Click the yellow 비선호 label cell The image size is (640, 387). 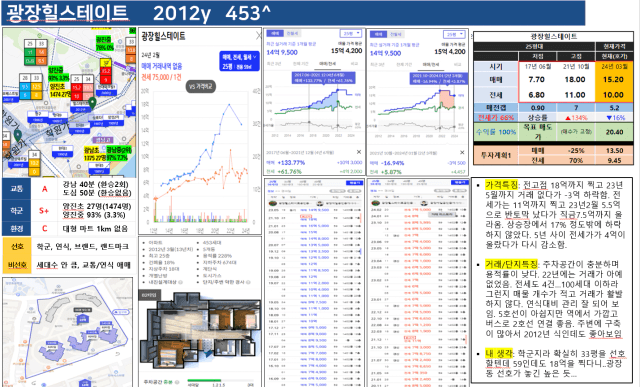click(x=17, y=265)
